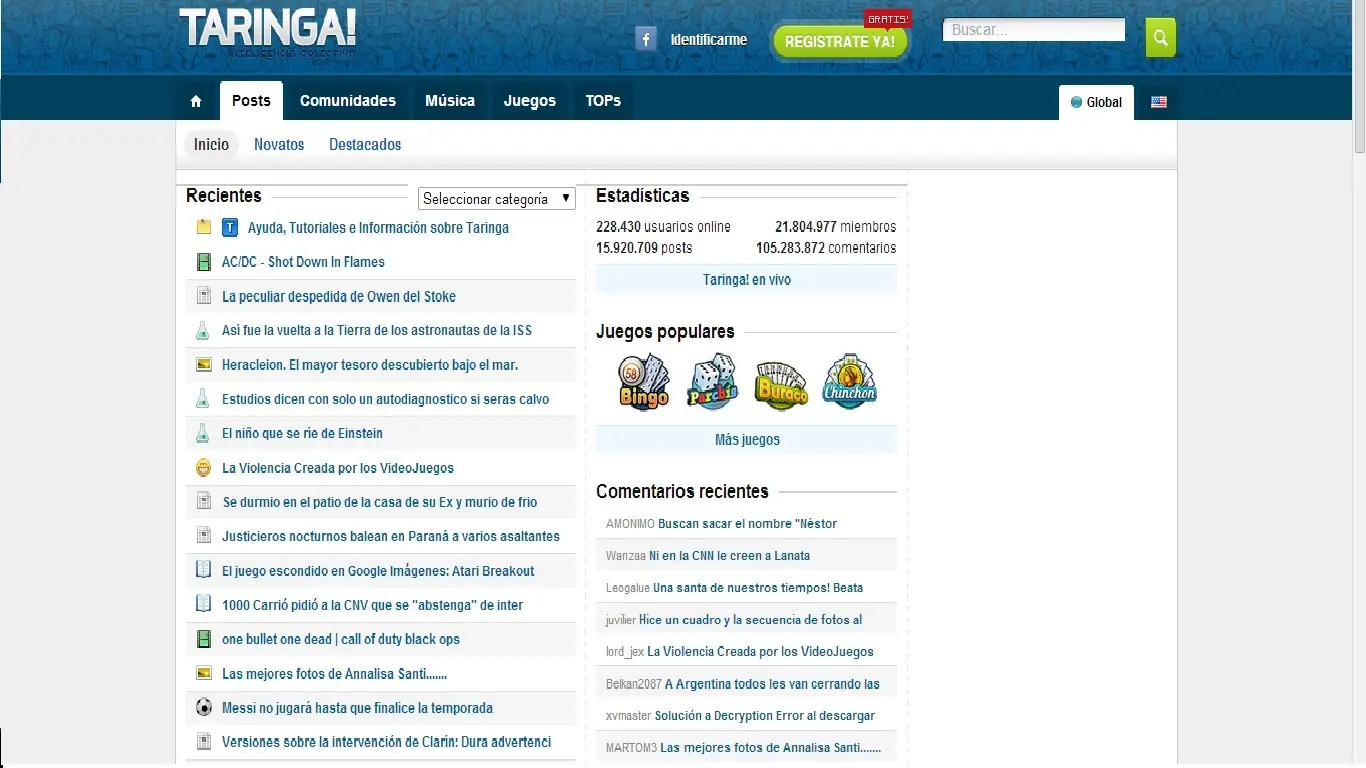Switch to the Posts tab
This screenshot has width=1366, height=768.
pos(251,100)
